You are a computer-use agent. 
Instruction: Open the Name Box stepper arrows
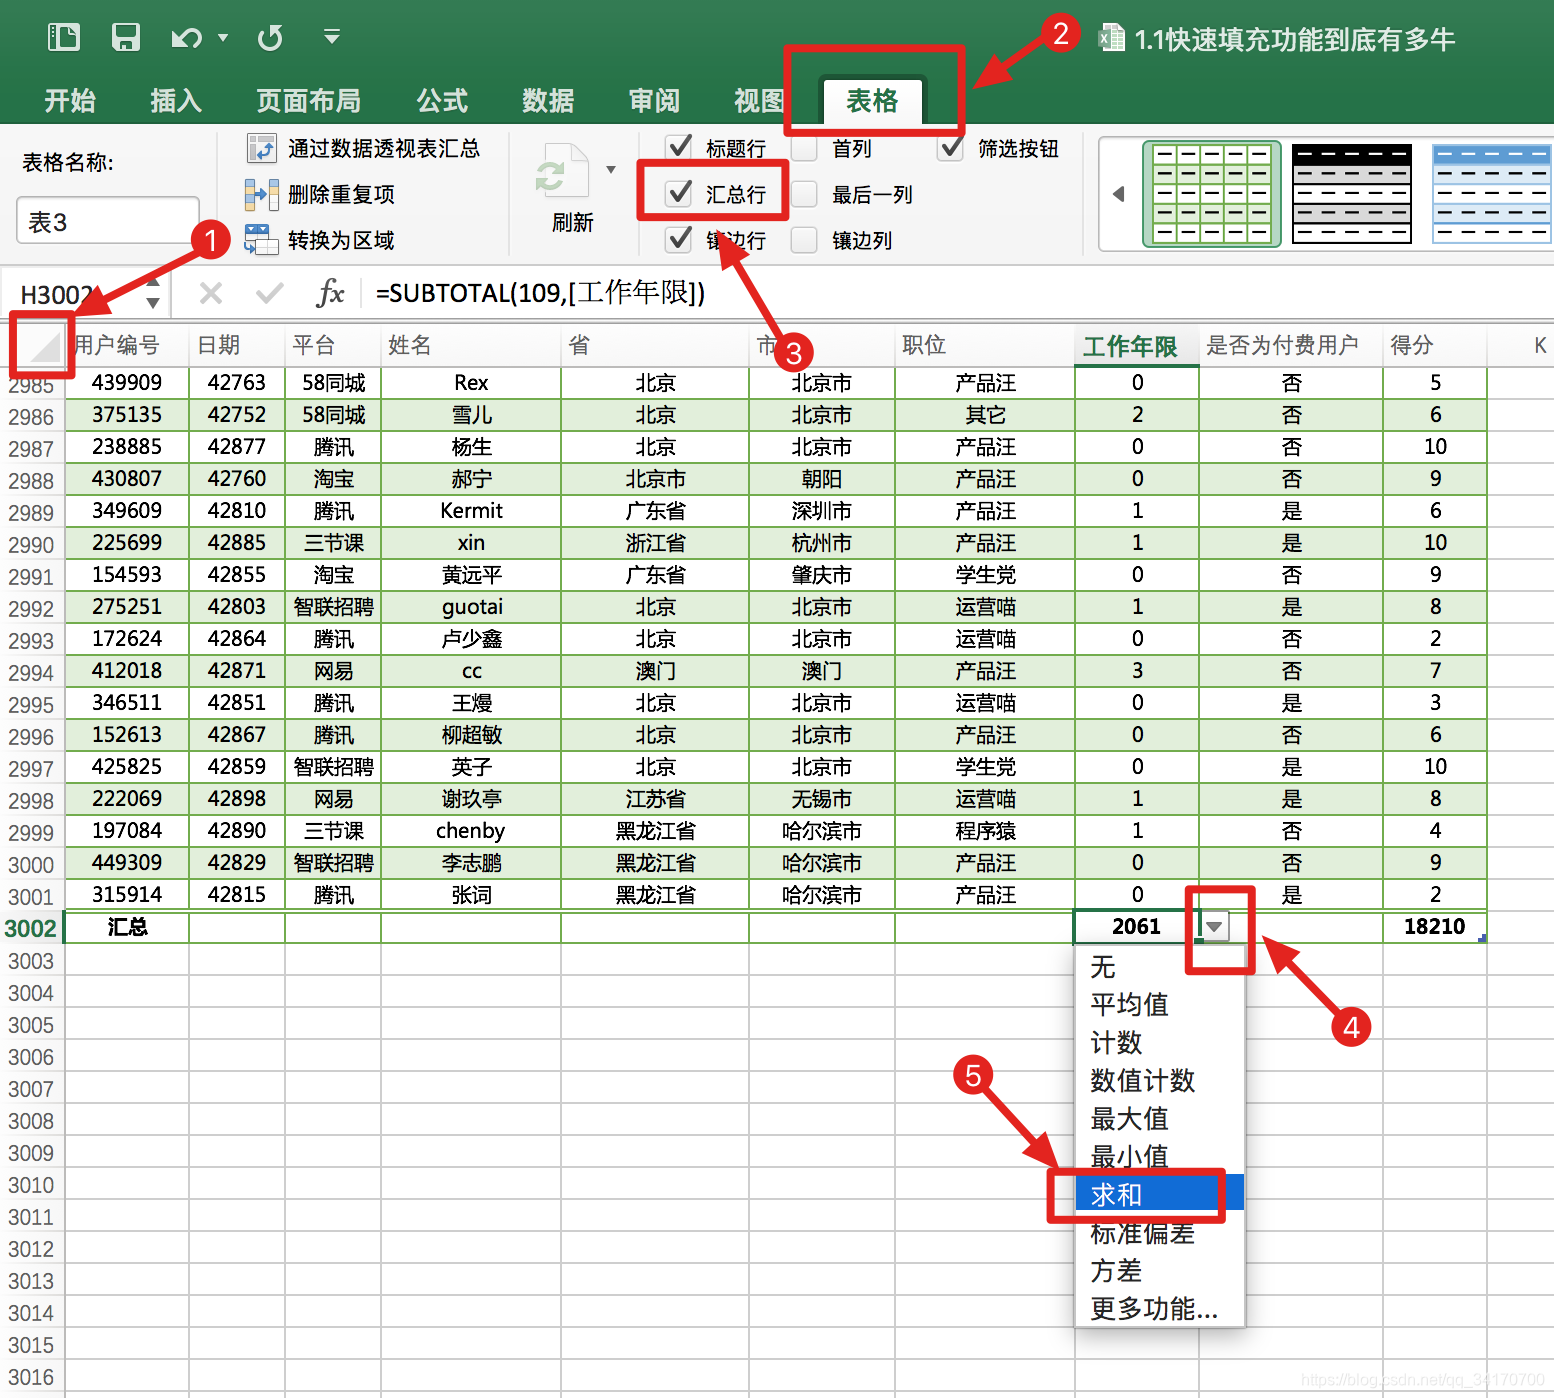tap(153, 294)
